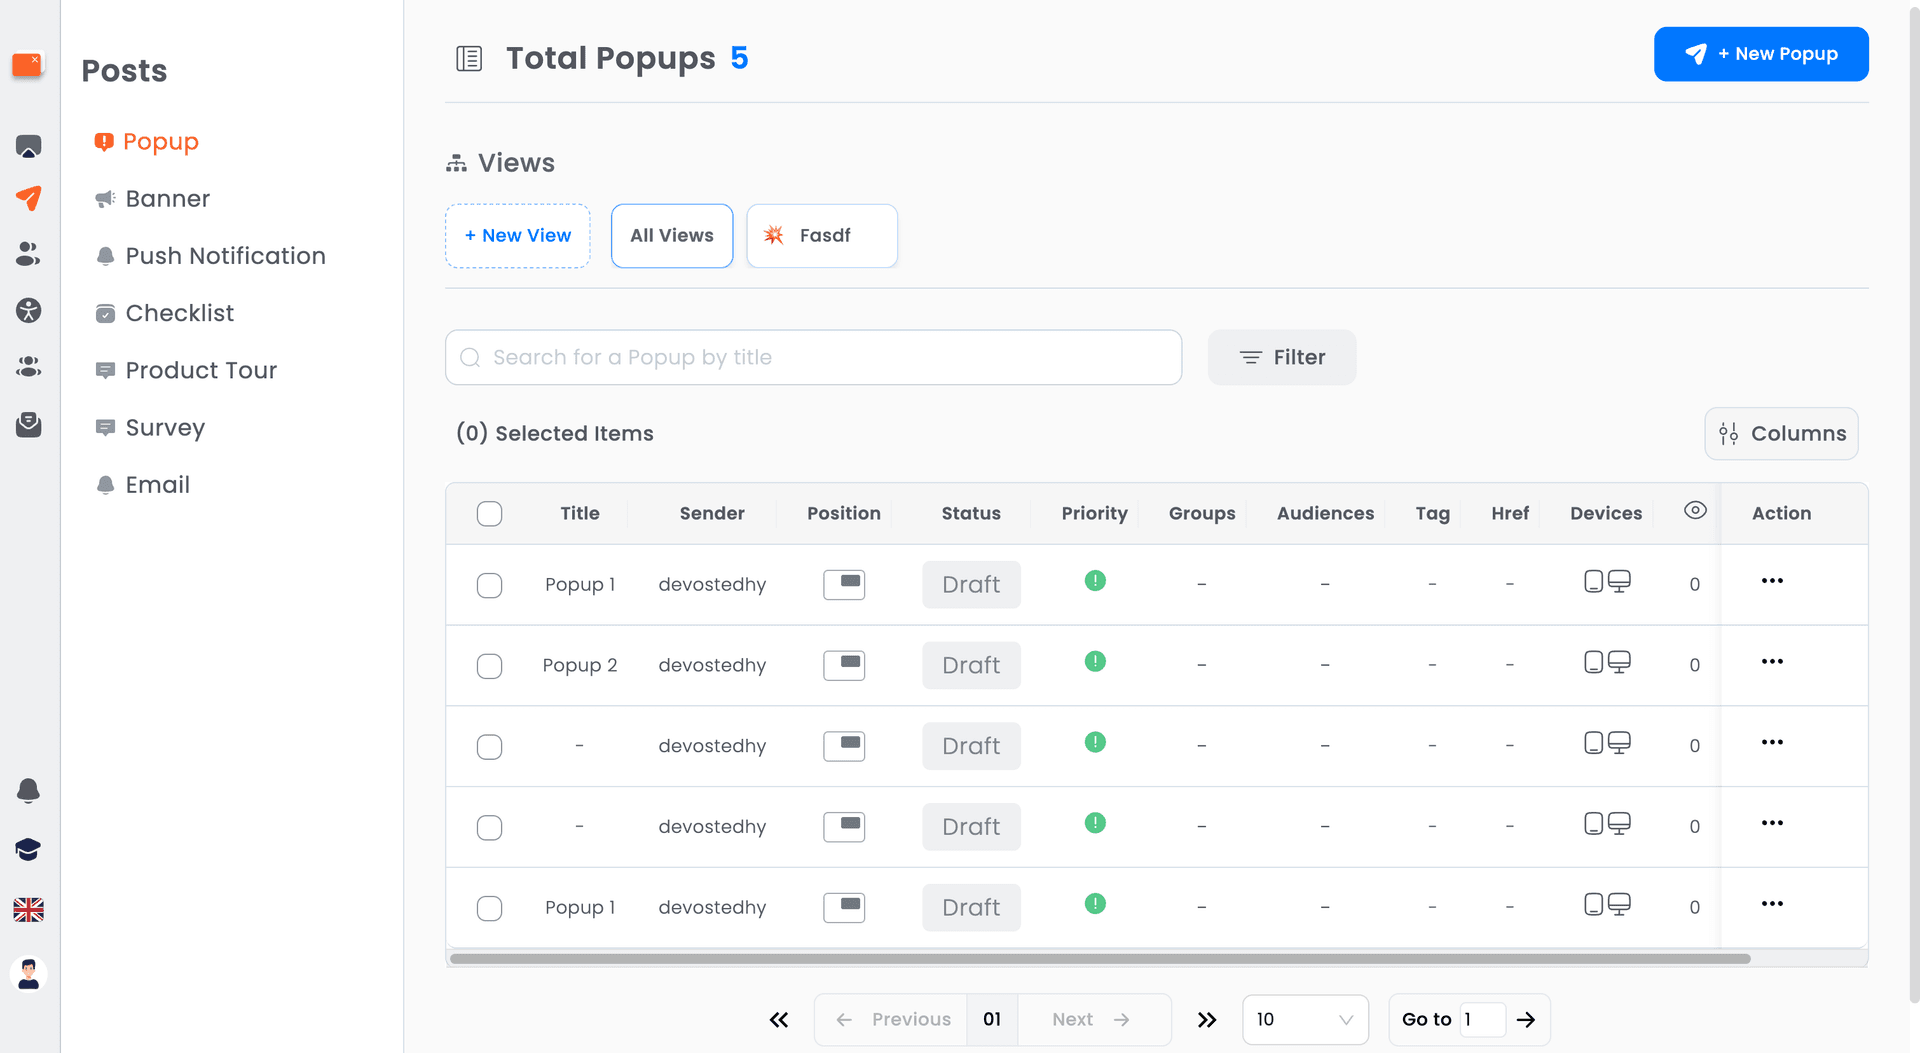1920x1053 pixels.
Task: Open three-dot action menu for Popup 2
Action: click(1772, 662)
